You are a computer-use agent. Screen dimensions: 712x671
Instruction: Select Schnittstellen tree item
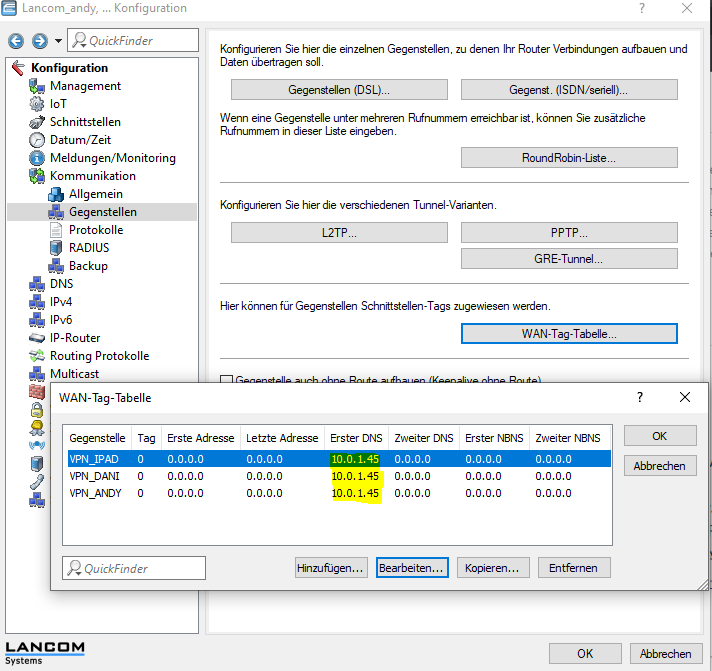pyautogui.click(x=85, y=122)
